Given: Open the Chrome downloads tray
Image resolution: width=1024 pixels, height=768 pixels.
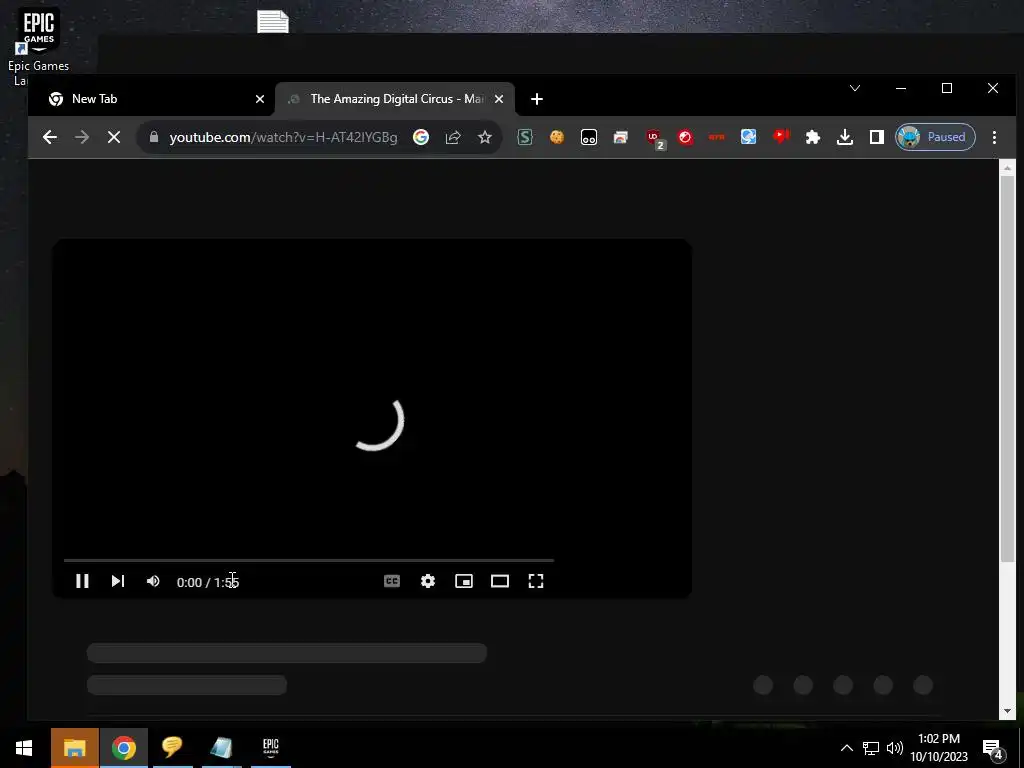Looking at the screenshot, I should (x=844, y=136).
